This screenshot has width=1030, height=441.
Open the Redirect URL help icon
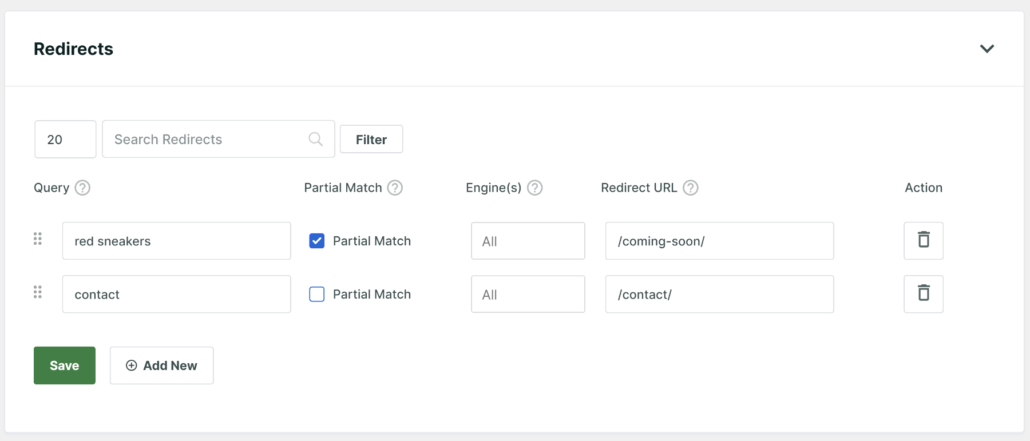690,188
